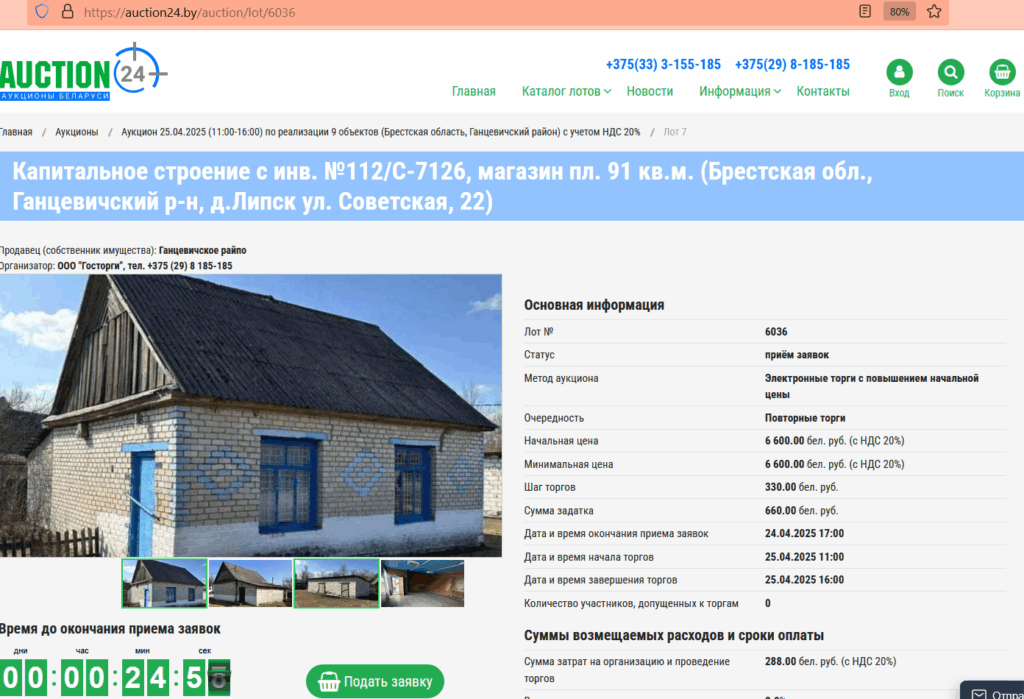Open the Поиск search icon

tap(950, 73)
